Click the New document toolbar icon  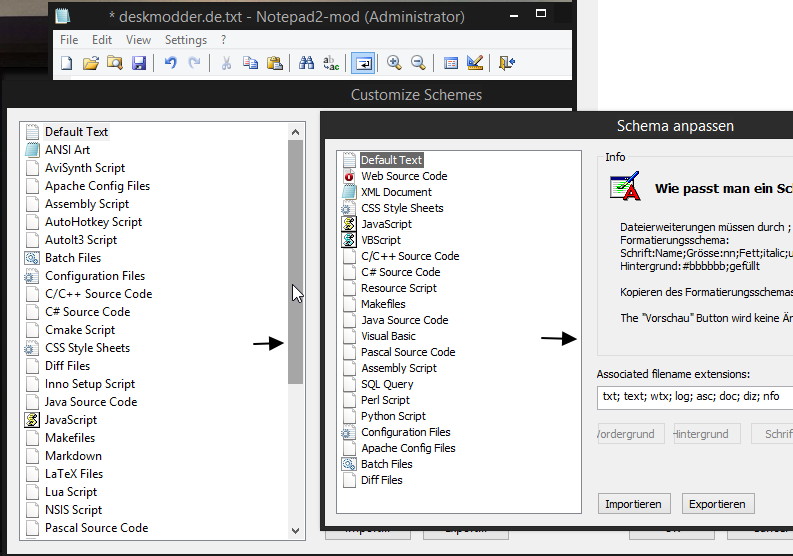67,63
